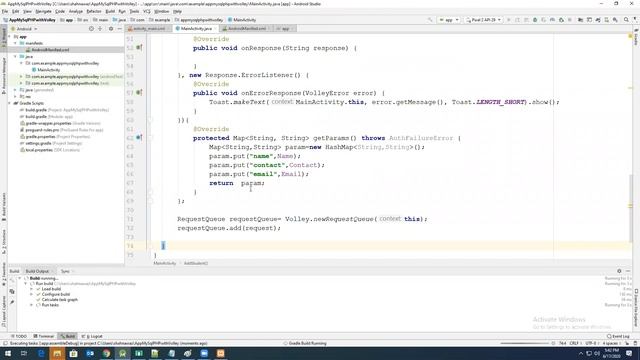
Task: Open the Tools menu
Action: [134, 11]
